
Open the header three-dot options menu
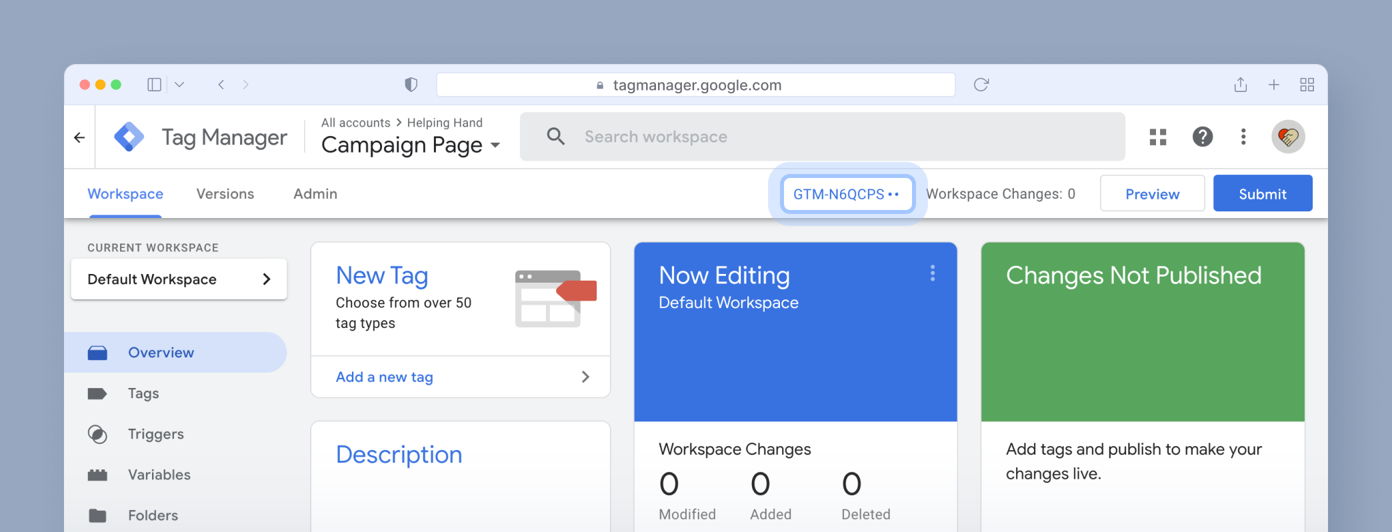(x=1243, y=137)
